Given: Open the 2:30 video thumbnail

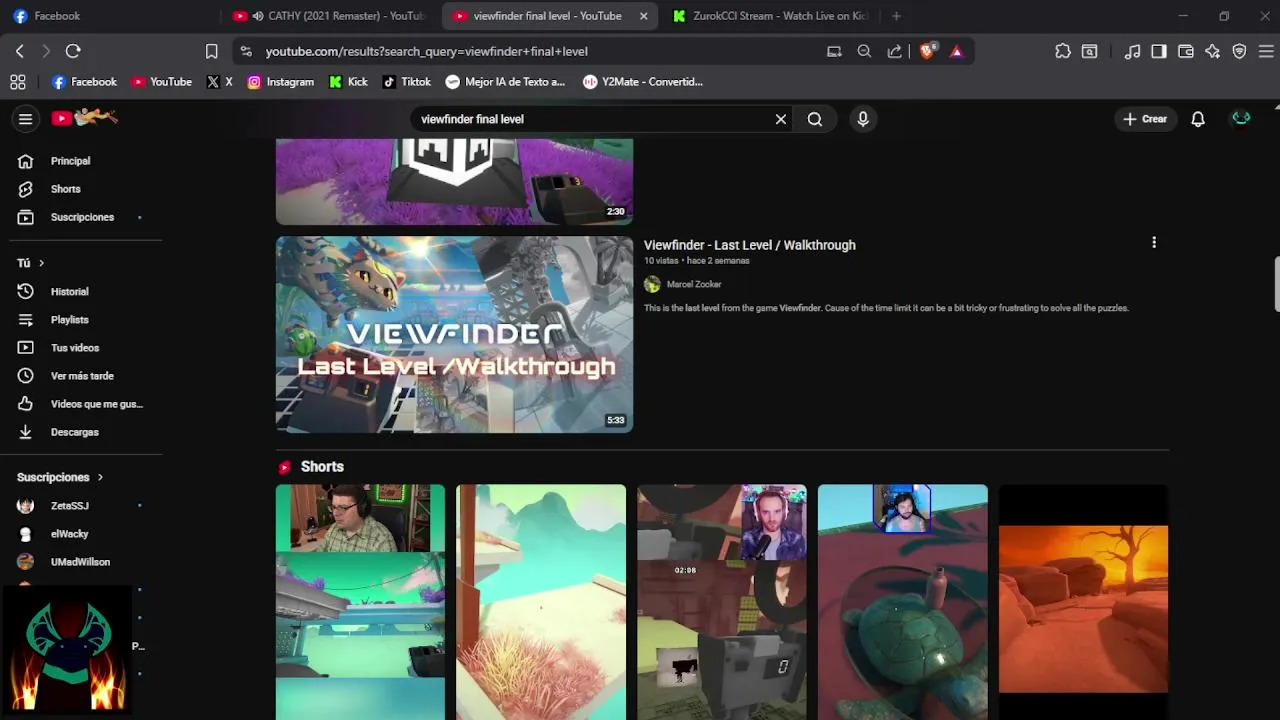Looking at the screenshot, I should (x=454, y=182).
